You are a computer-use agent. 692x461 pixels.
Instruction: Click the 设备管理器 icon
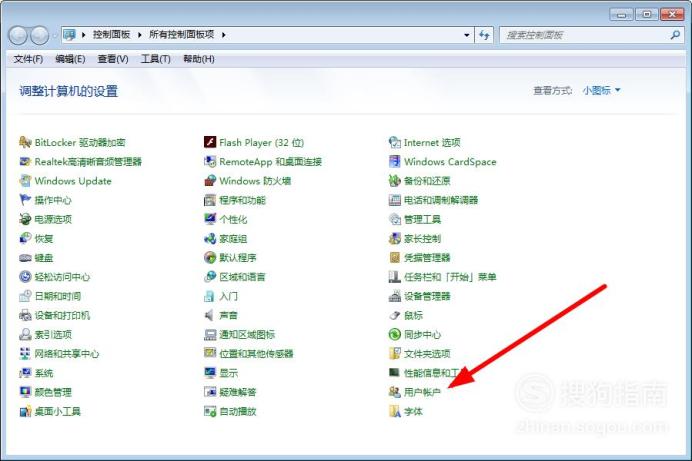pos(395,296)
